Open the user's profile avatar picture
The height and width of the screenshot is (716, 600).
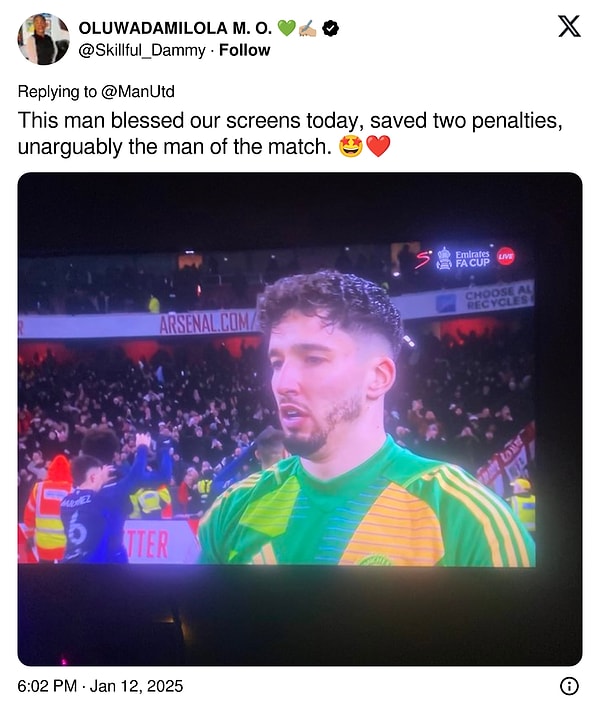43,39
